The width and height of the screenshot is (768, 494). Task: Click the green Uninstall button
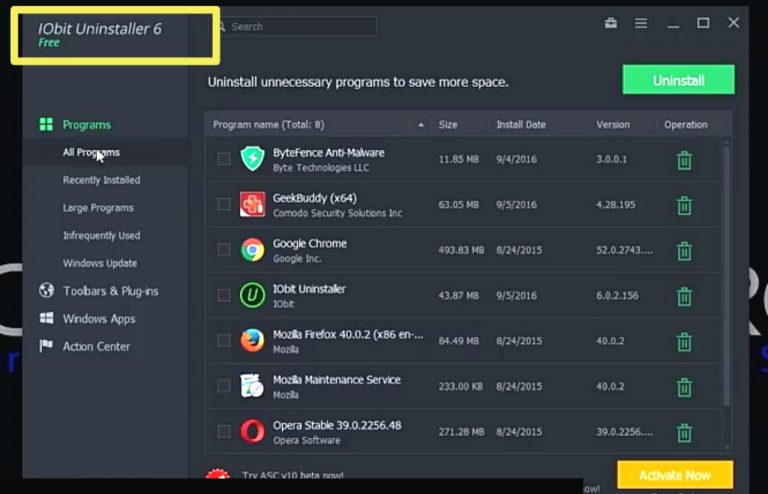click(678, 80)
